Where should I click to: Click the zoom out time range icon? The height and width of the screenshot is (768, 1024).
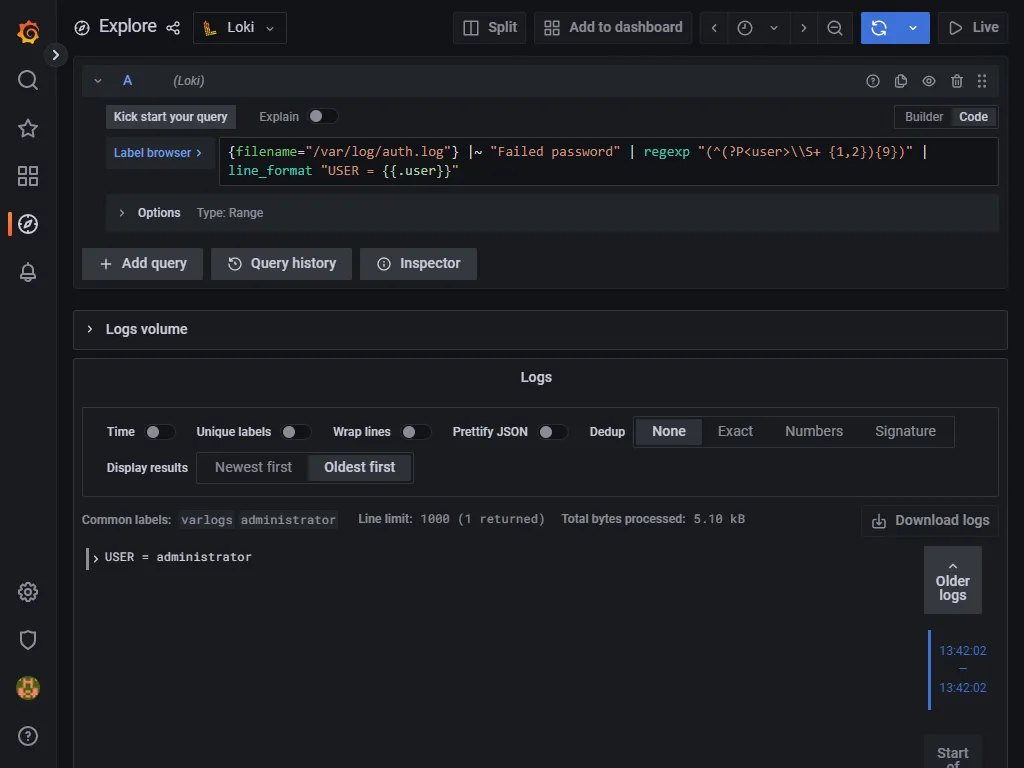(835, 28)
